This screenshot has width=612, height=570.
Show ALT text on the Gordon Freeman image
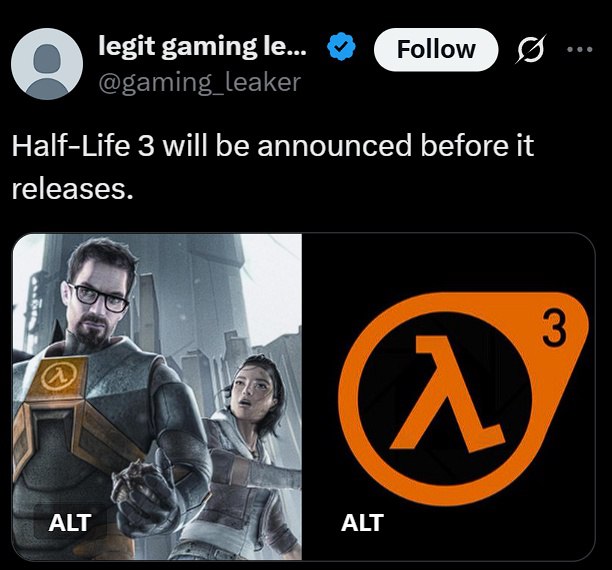coord(70,522)
